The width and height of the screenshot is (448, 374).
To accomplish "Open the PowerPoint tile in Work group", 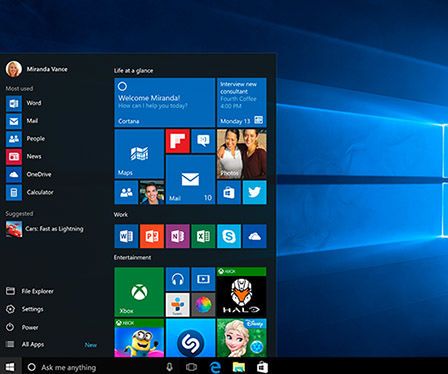I will tap(152, 236).
